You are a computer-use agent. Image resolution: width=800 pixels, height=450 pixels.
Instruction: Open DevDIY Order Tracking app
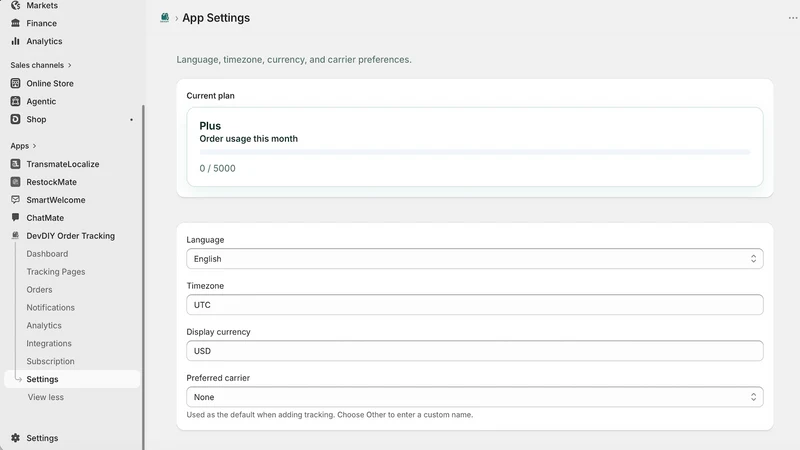click(x=70, y=236)
